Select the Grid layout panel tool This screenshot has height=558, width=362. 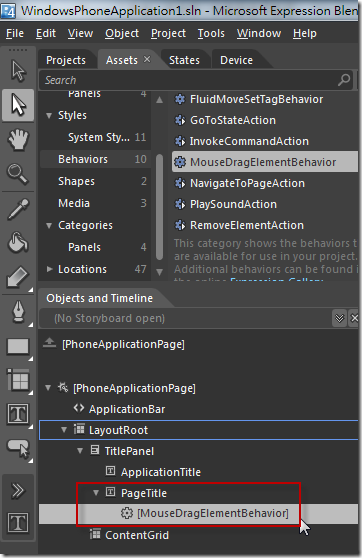coord(18,380)
